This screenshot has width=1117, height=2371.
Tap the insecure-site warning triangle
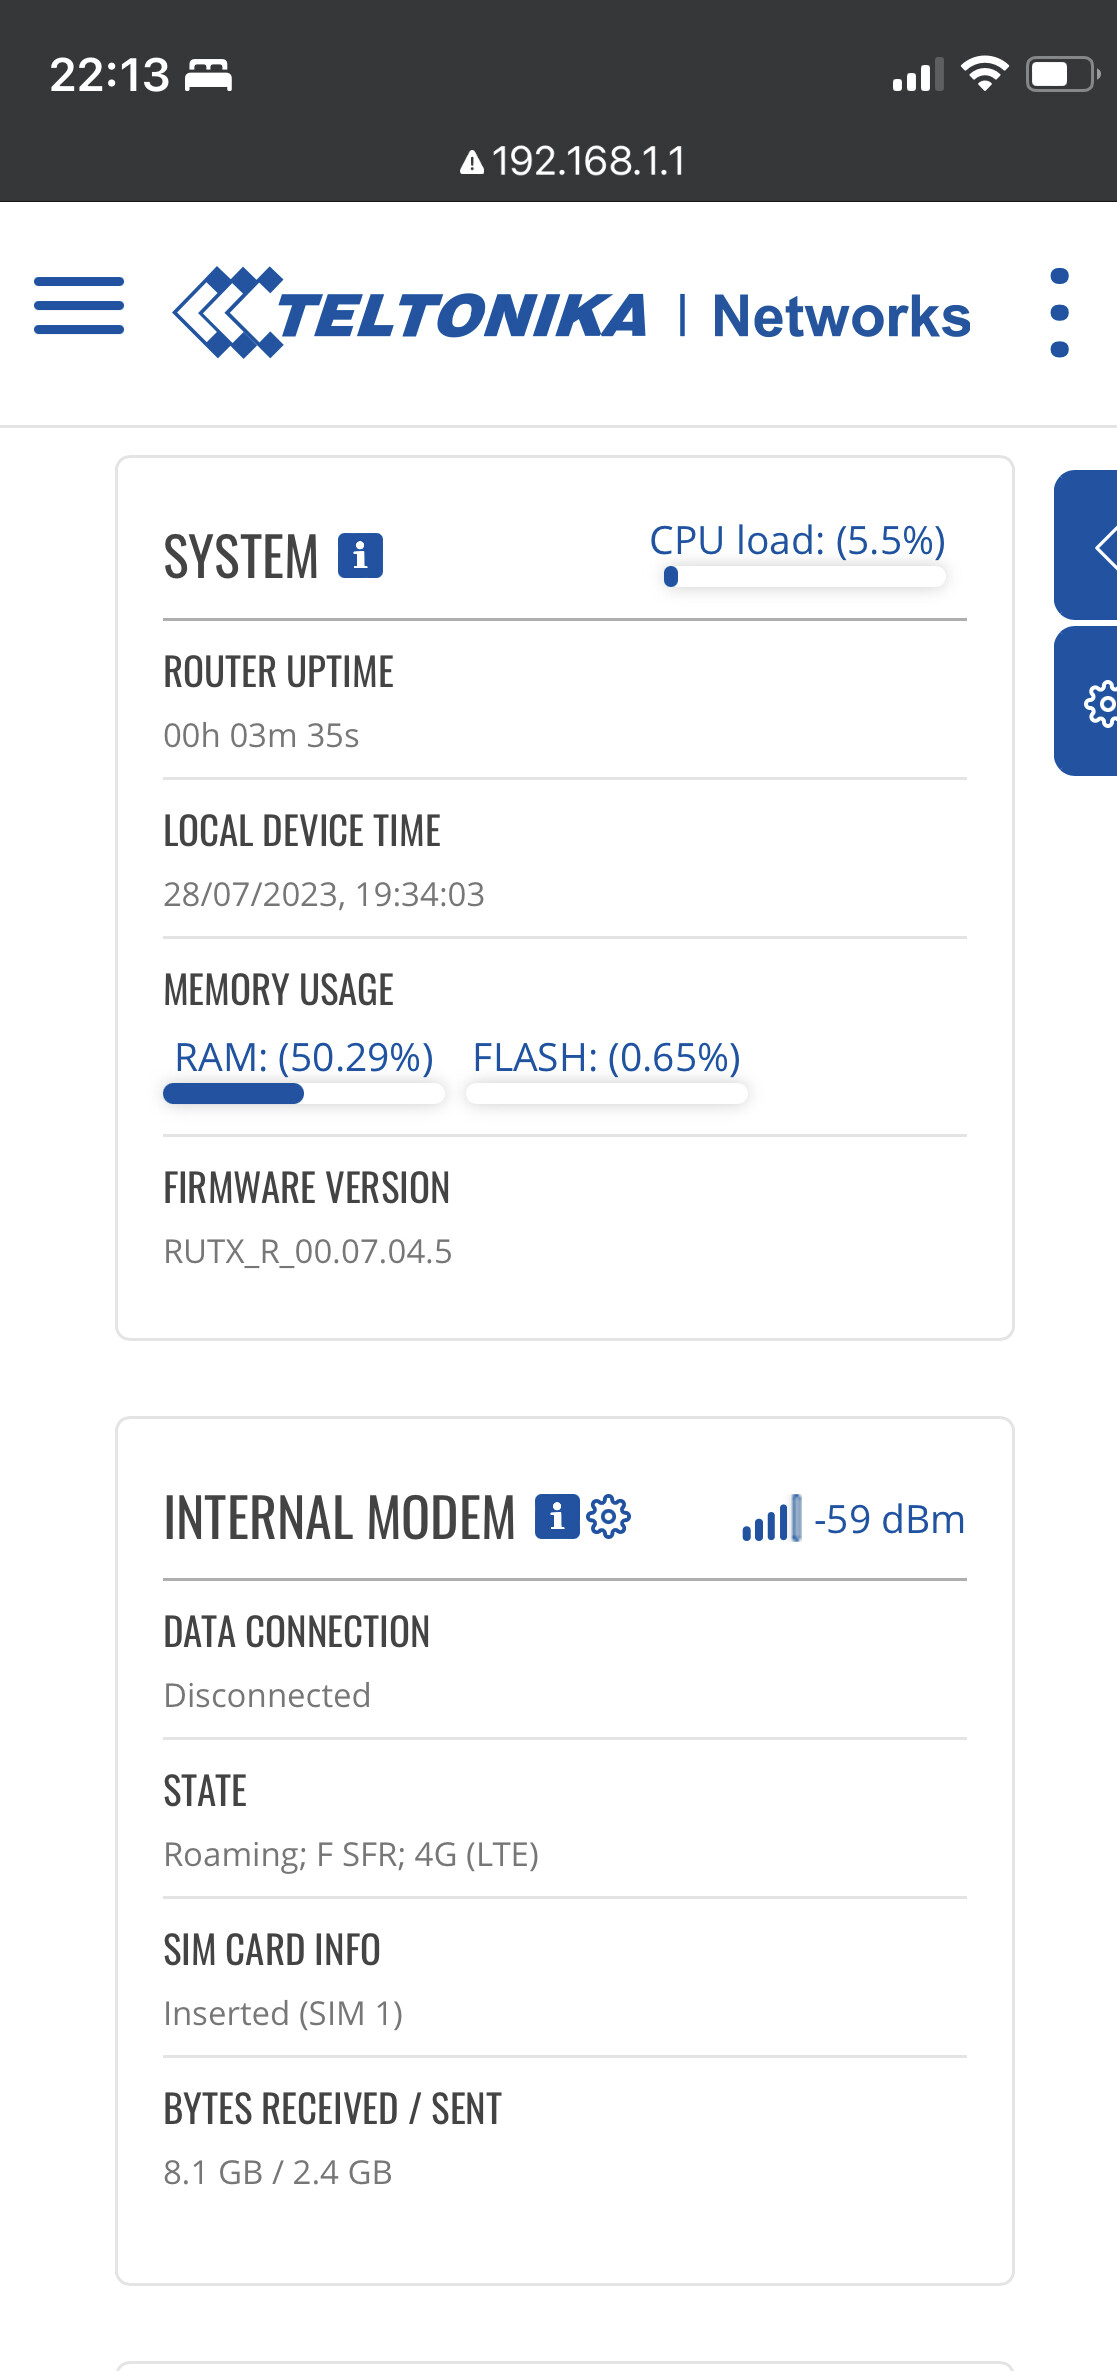(x=472, y=162)
